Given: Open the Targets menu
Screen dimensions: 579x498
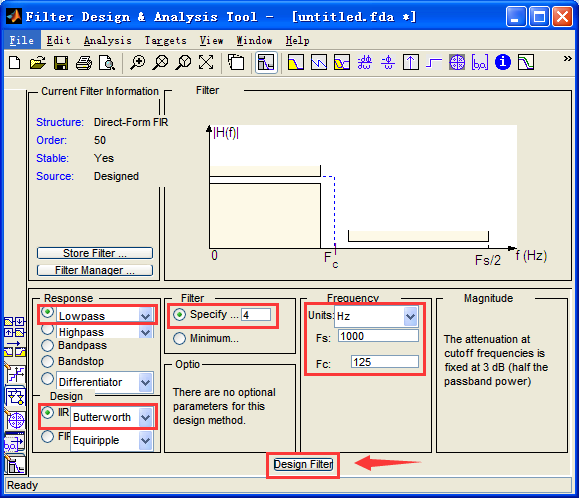Looking at the screenshot, I should [x=165, y=40].
